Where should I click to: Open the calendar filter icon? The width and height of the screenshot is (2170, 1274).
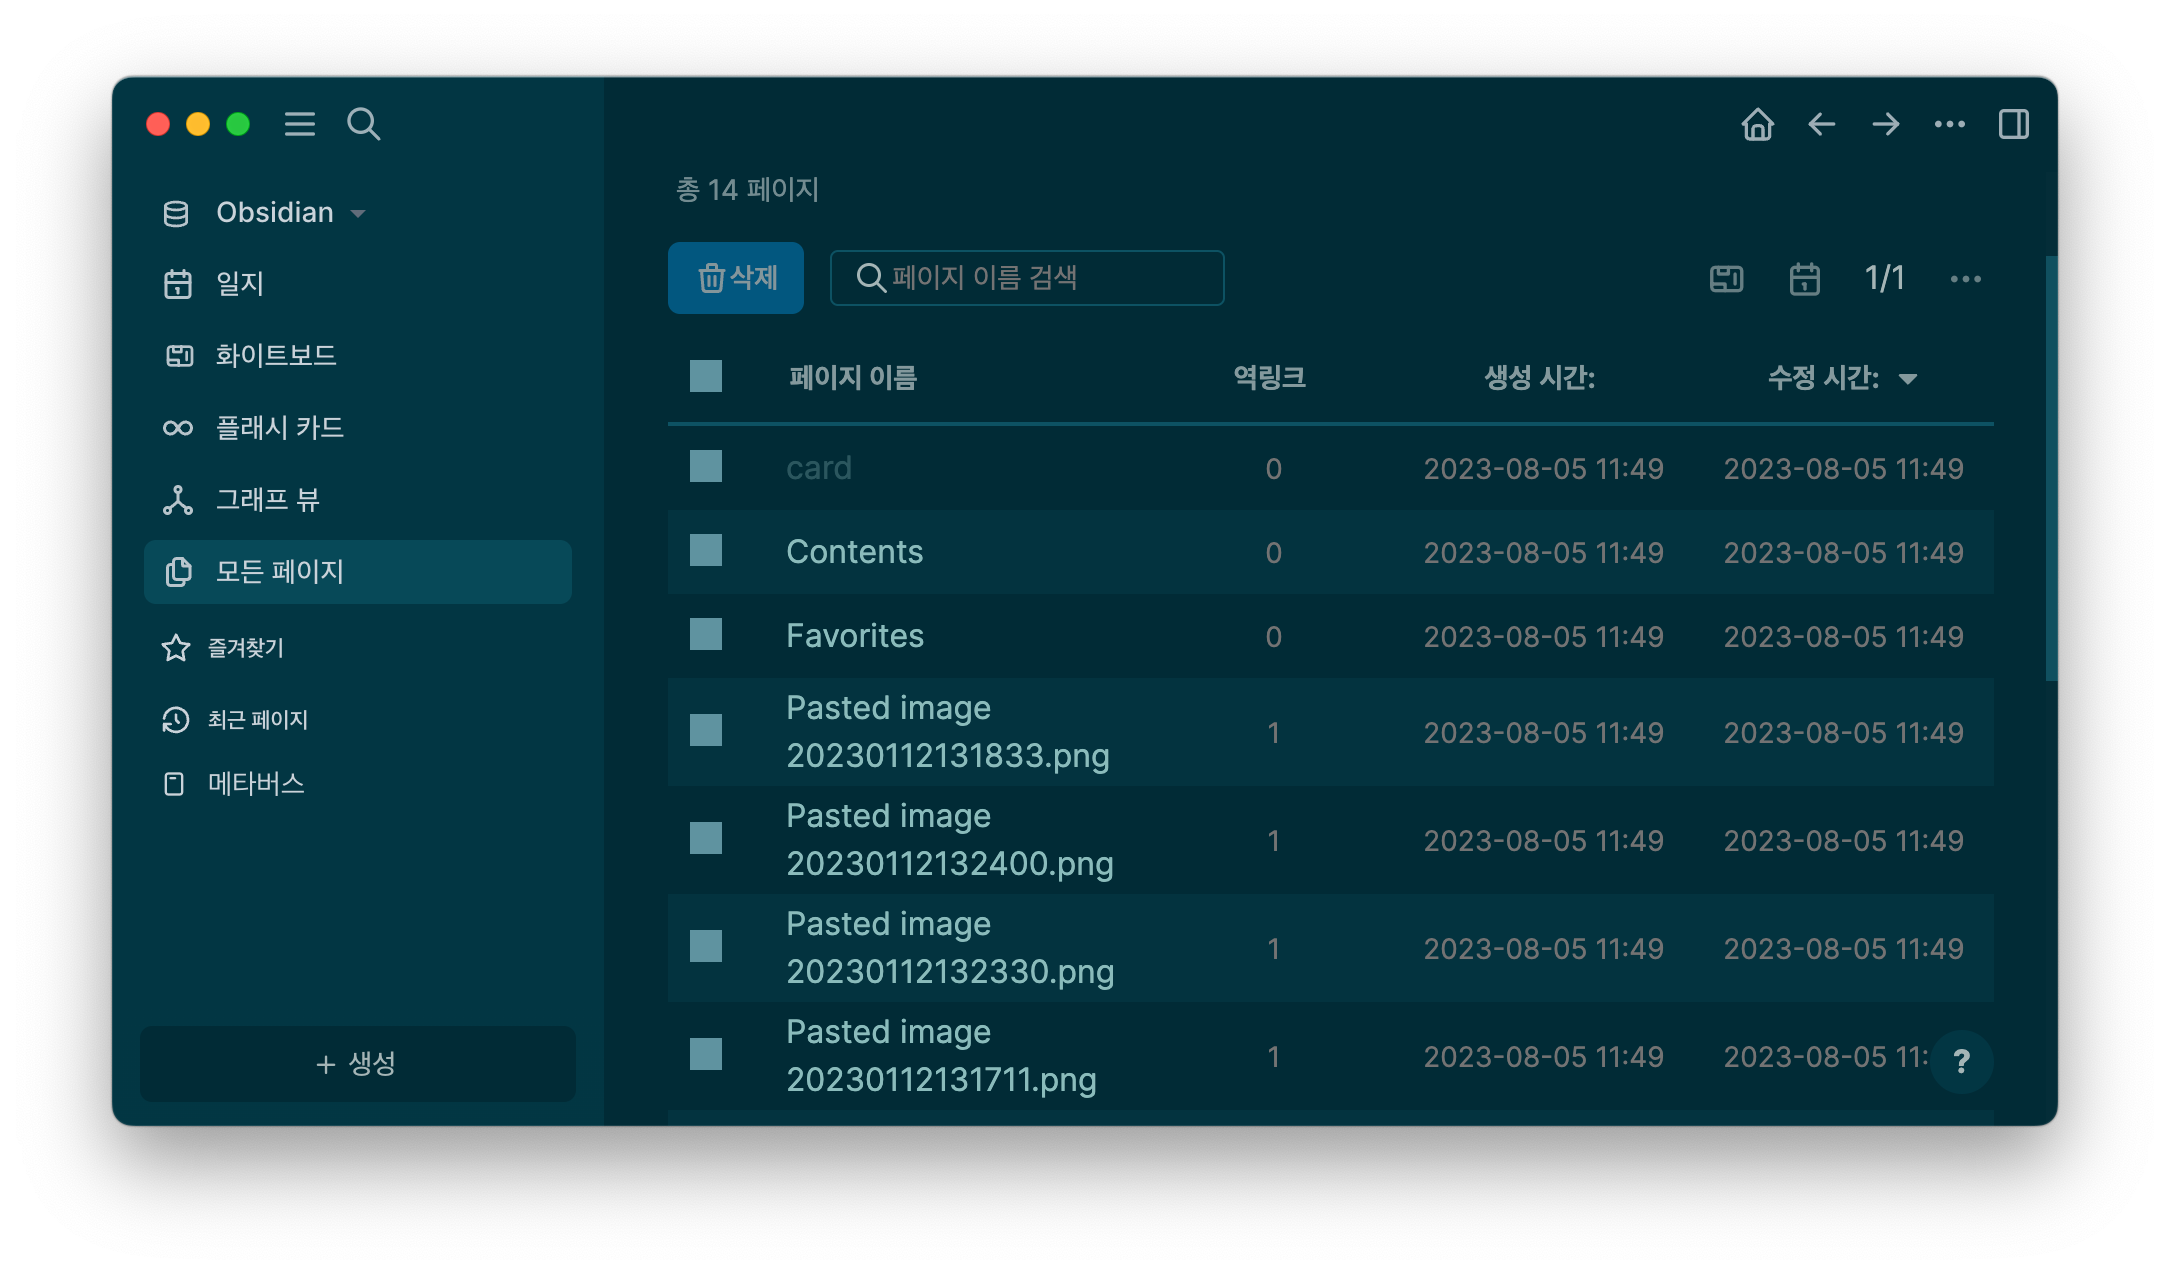coord(1804,279)
